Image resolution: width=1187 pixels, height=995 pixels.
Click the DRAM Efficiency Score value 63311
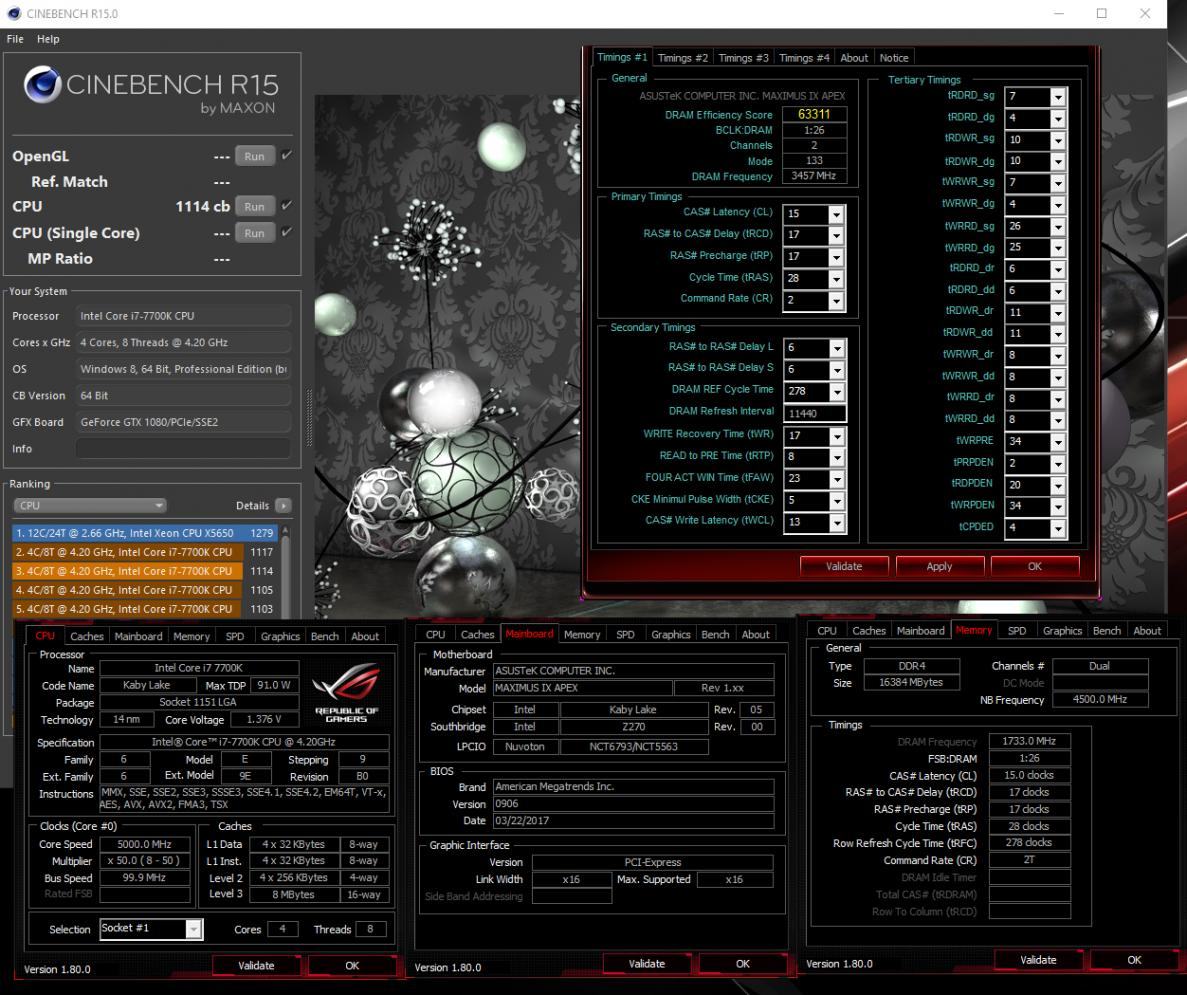point(815,114)
